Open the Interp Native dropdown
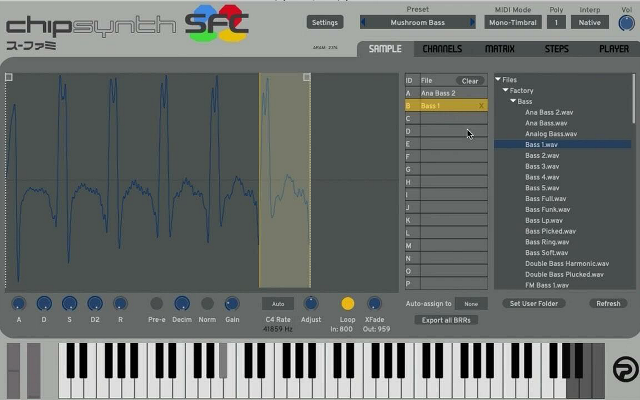This screenshot has width=640, height=400. click(589, 22)
